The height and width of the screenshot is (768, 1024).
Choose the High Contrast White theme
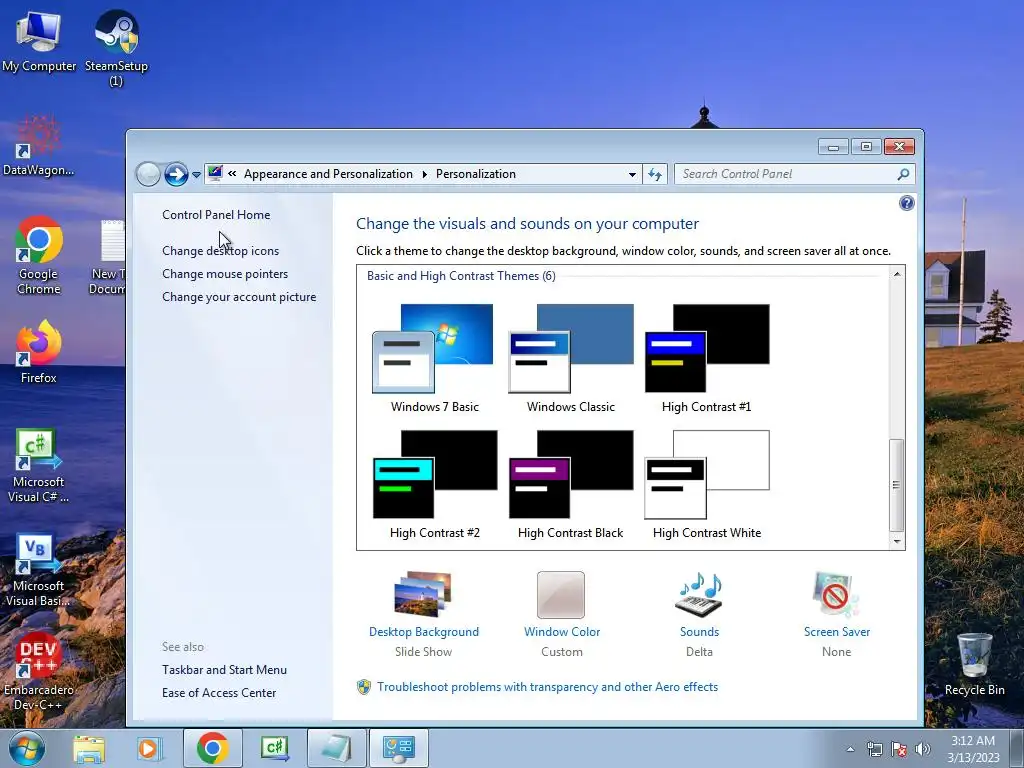707,484
